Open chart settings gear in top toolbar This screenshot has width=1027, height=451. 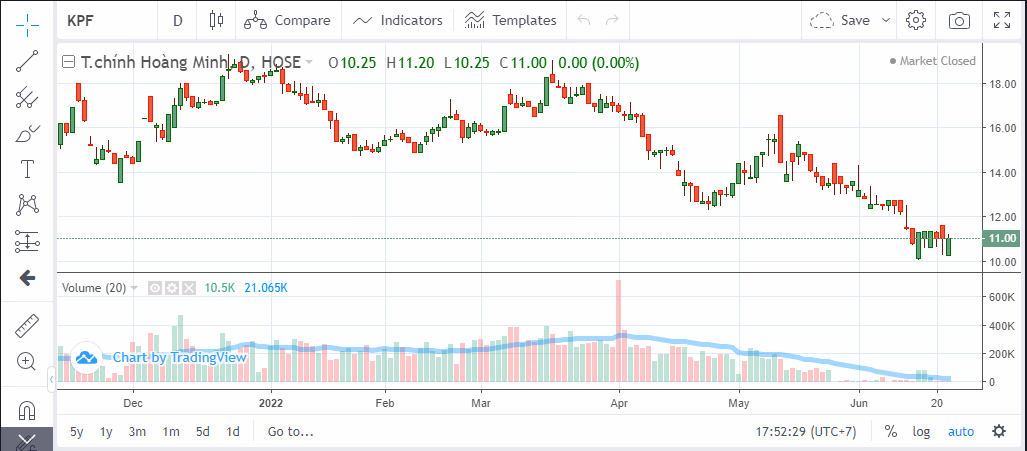[x=915, y=20]
